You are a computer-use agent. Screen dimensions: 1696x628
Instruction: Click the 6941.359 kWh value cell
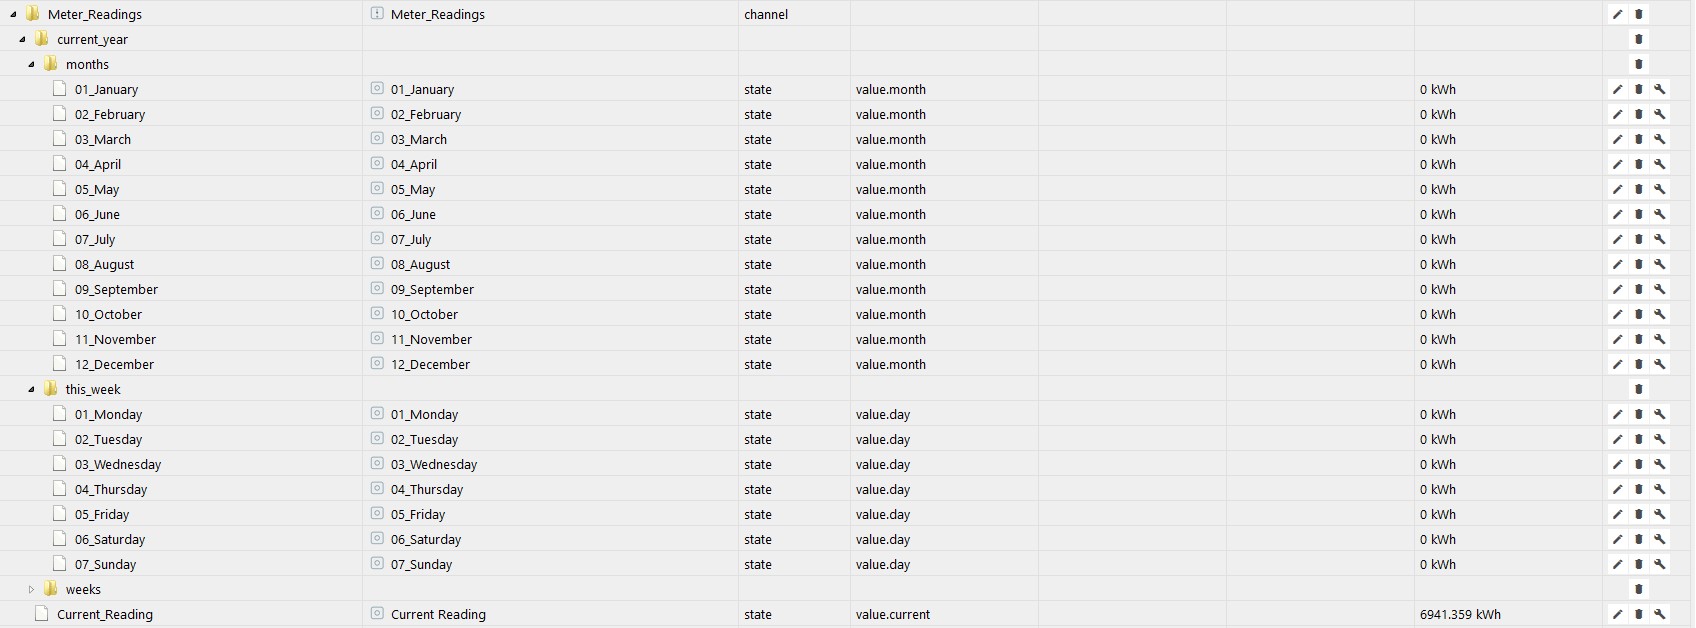[1460, 614]
